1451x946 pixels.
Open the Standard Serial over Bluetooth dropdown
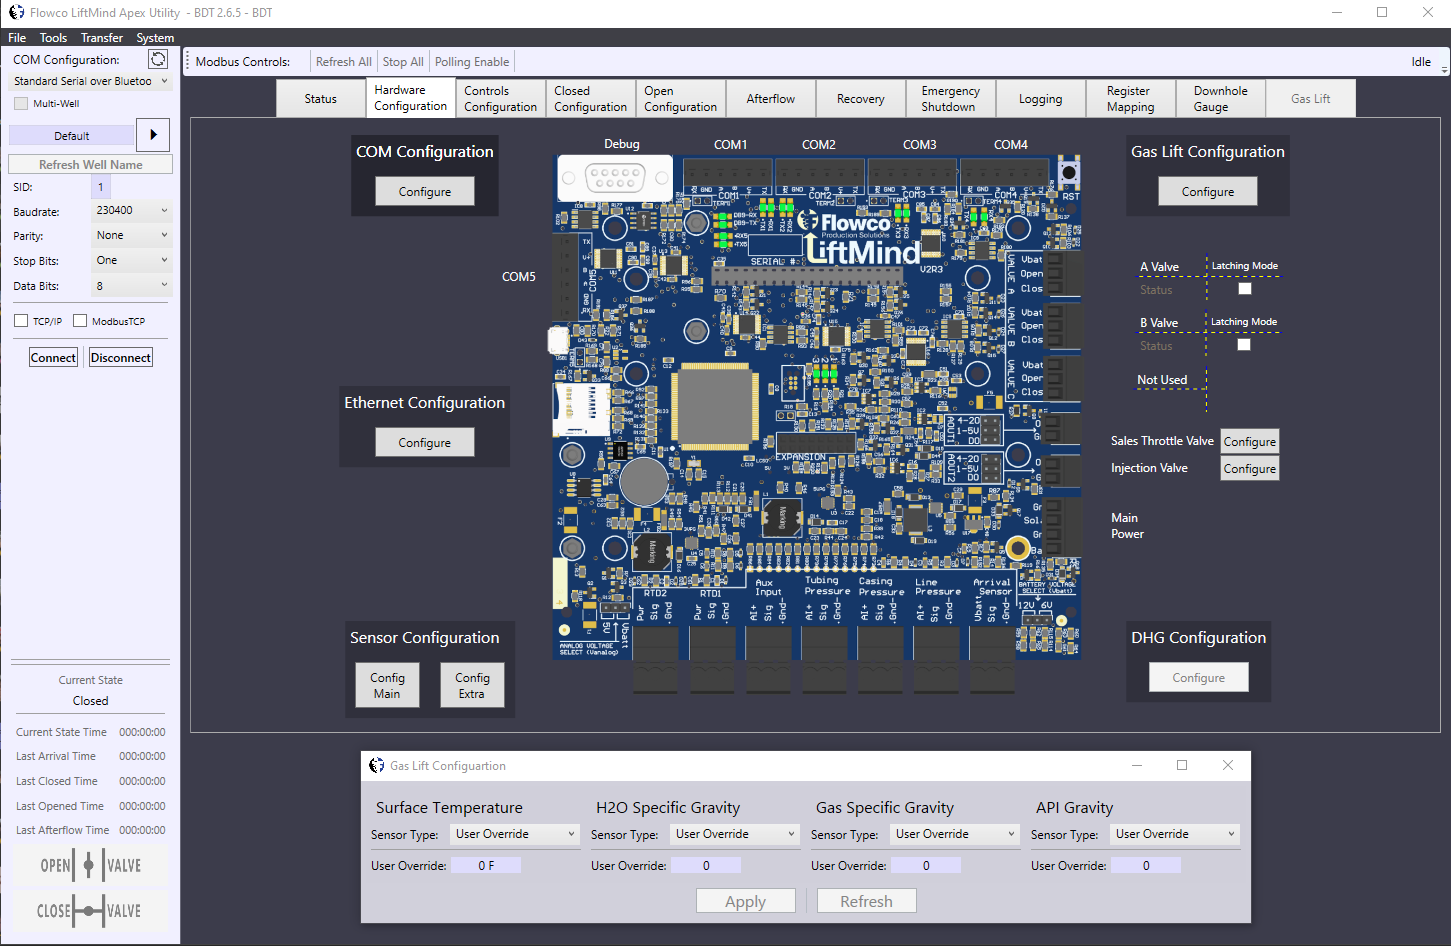click(90, 81)
